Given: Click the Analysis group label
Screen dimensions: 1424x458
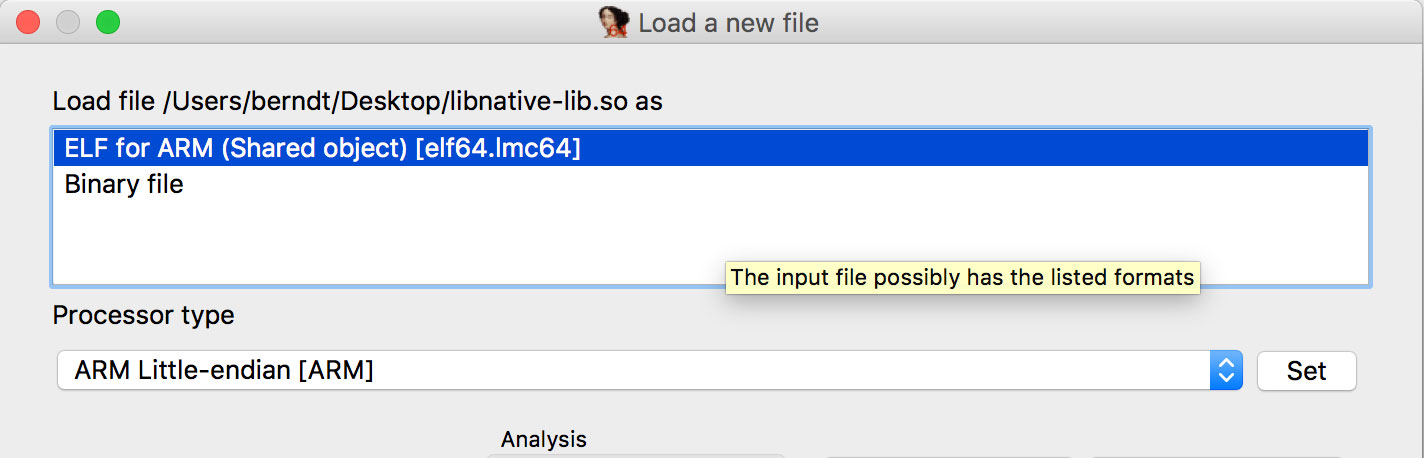Looking at the screenshot, I should coord(543,440).
